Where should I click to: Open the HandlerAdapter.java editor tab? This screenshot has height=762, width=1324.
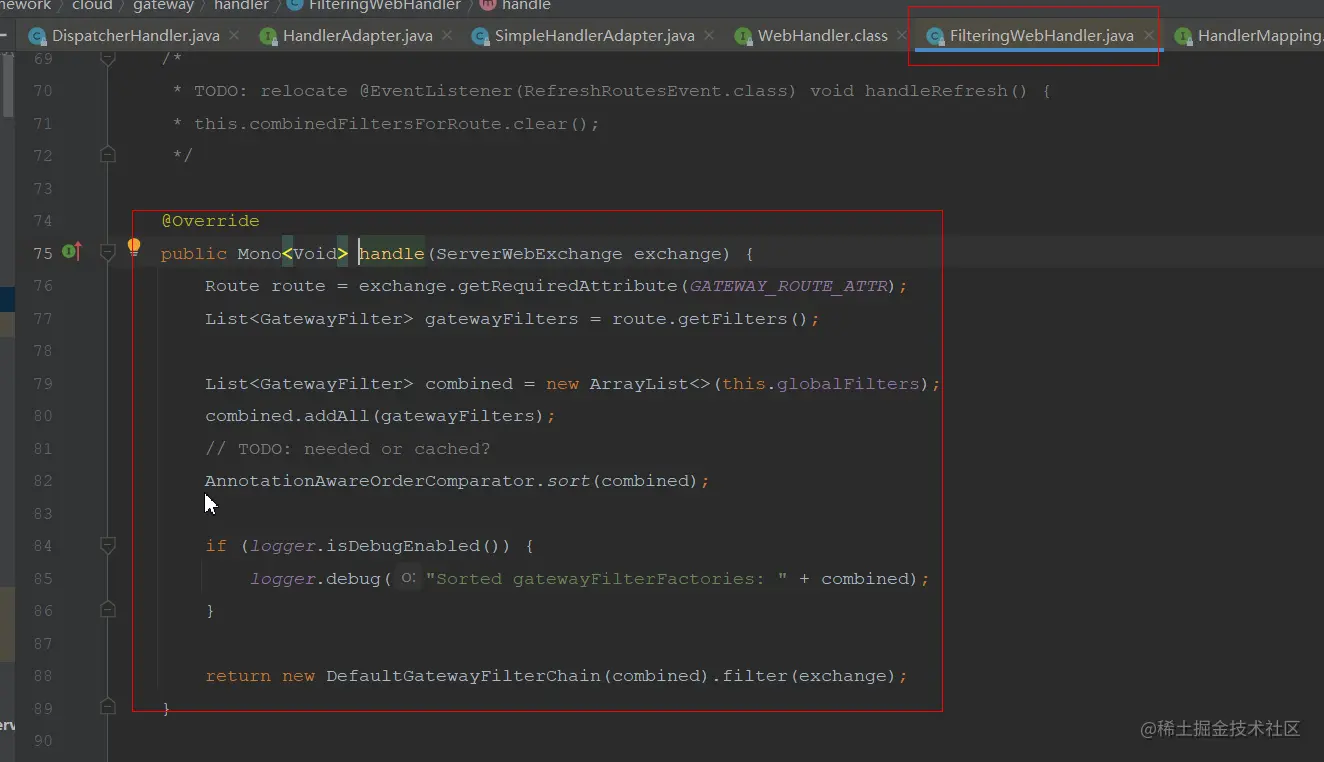[x=357, y=36]
